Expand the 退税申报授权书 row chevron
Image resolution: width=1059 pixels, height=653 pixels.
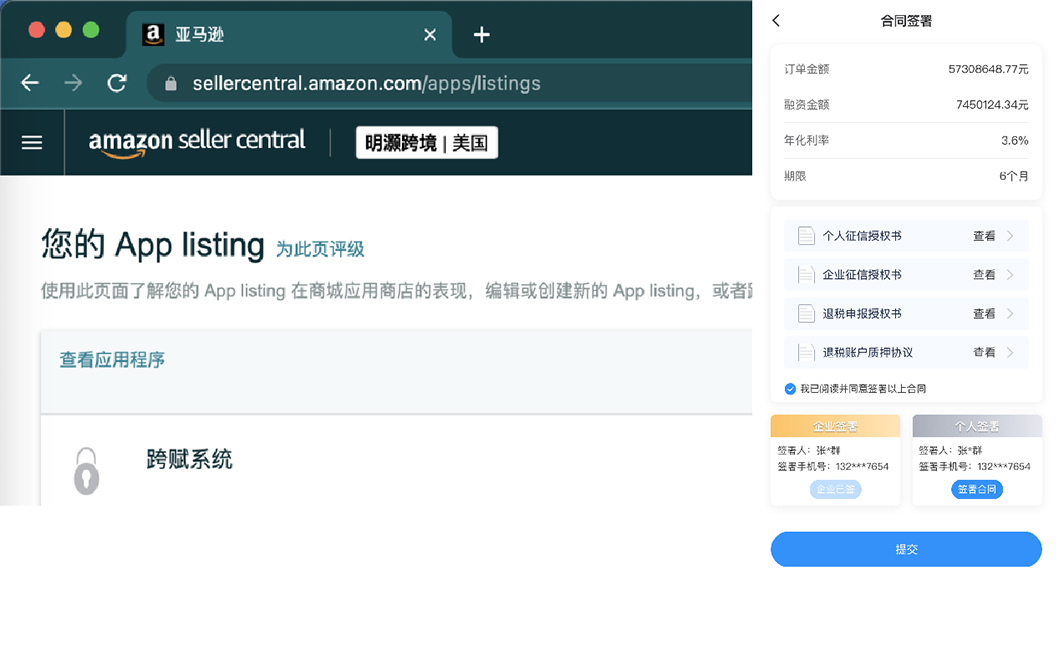(x=1010, y=313)
